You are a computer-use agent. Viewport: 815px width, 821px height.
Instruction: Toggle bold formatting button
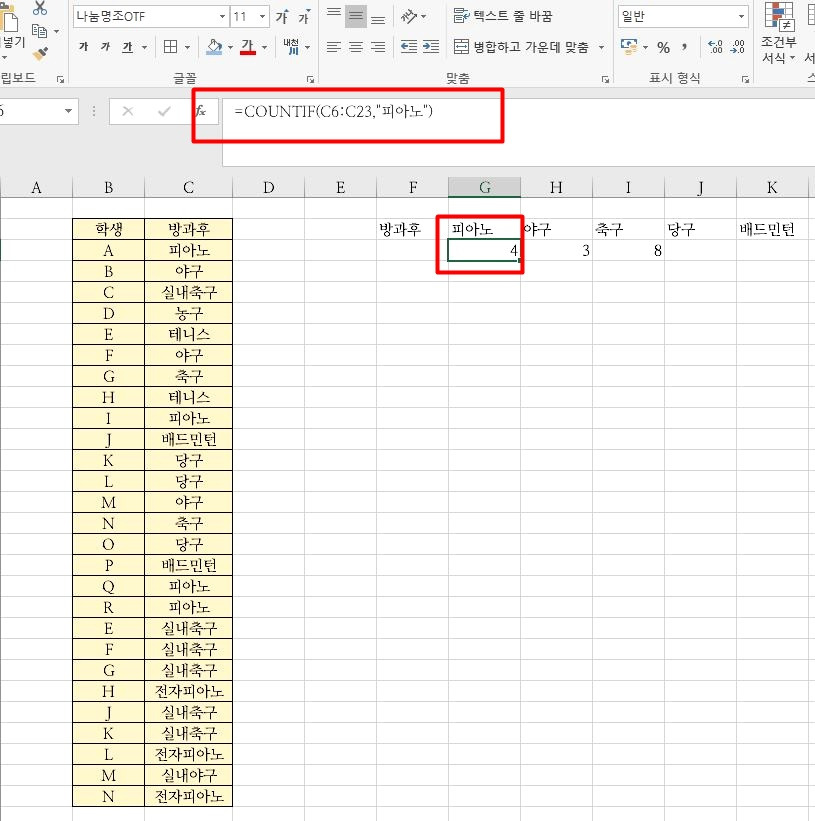[x=84, y=47]
